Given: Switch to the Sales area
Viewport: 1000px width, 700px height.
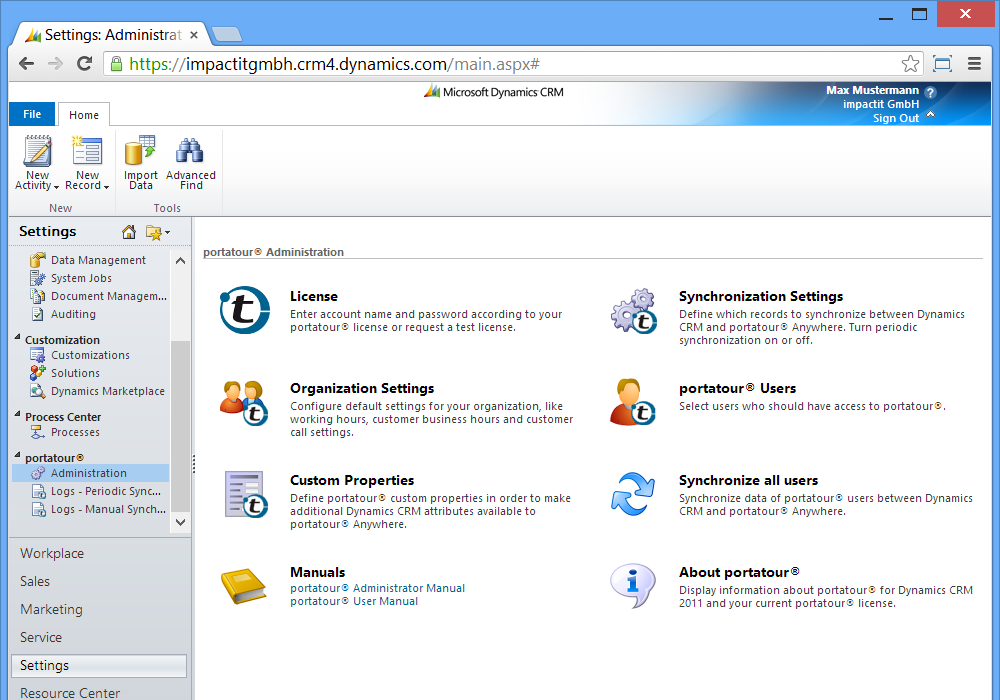Looking at the screenshot, I should coord(34,581).
